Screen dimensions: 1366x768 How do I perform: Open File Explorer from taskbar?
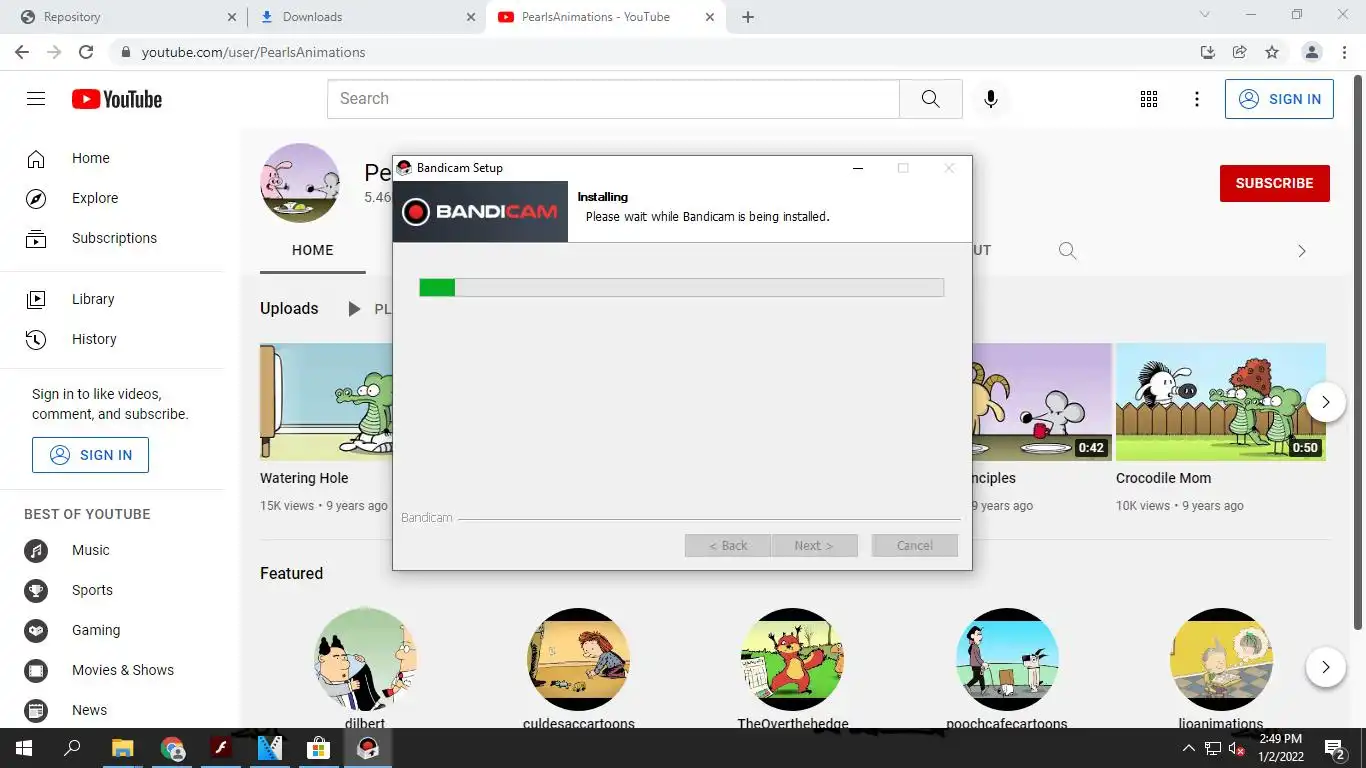coord(122,748)
